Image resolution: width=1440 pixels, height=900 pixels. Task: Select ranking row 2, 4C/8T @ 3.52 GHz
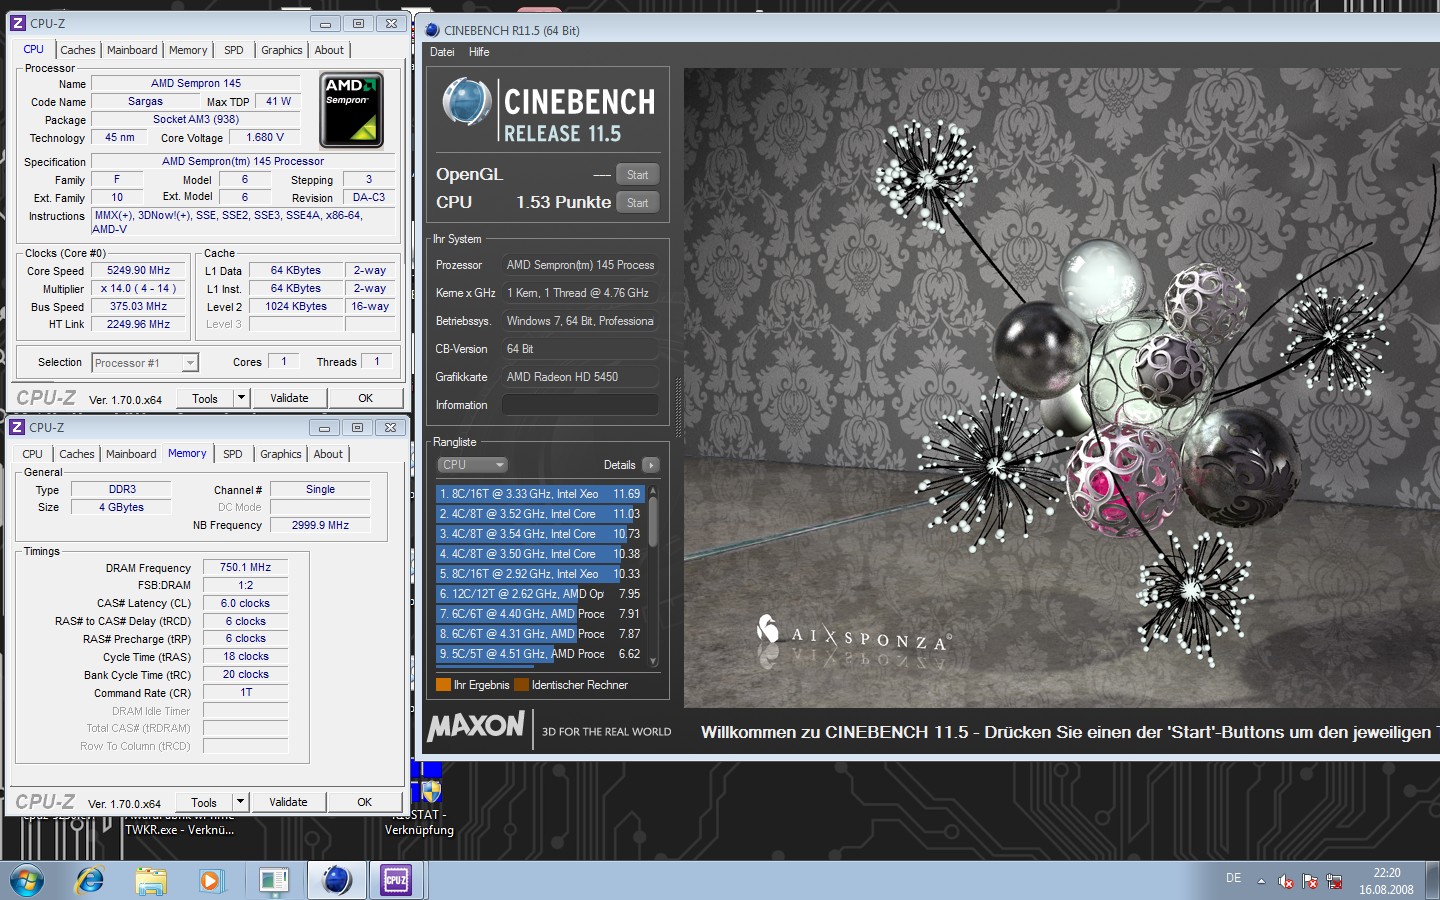[539, 514]
